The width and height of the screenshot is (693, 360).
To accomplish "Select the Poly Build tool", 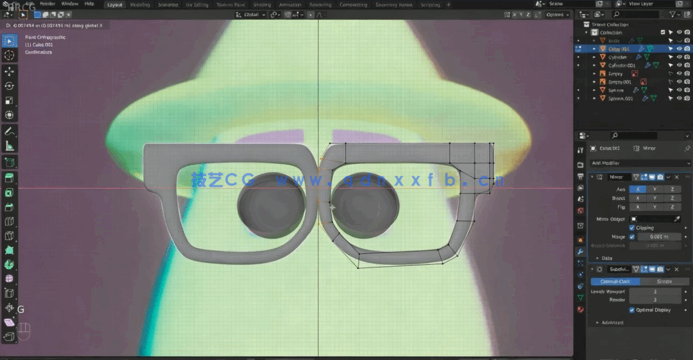I will (x=9, y=250).
